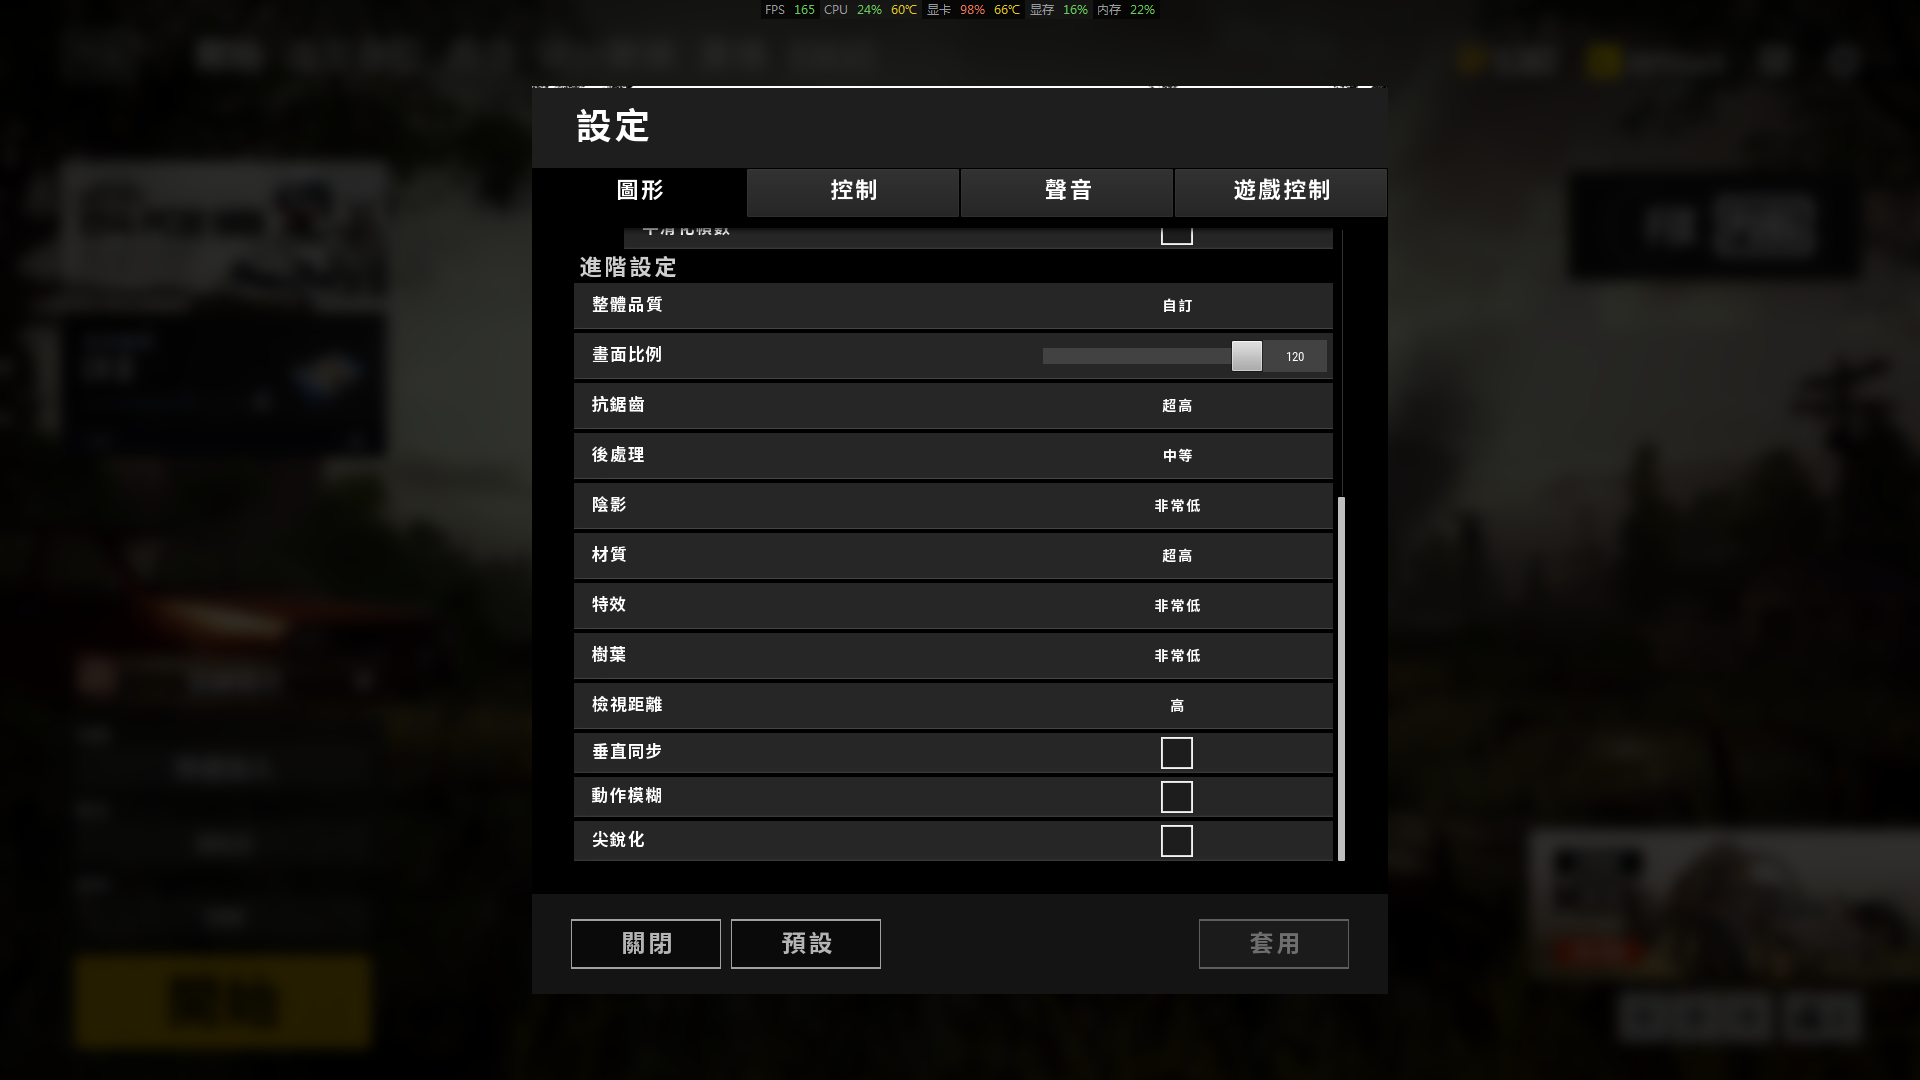Select the 圖形 tab
The height and width of the screenshot is (1080, 1920).
pyautogui.click(x=640, y=192)
